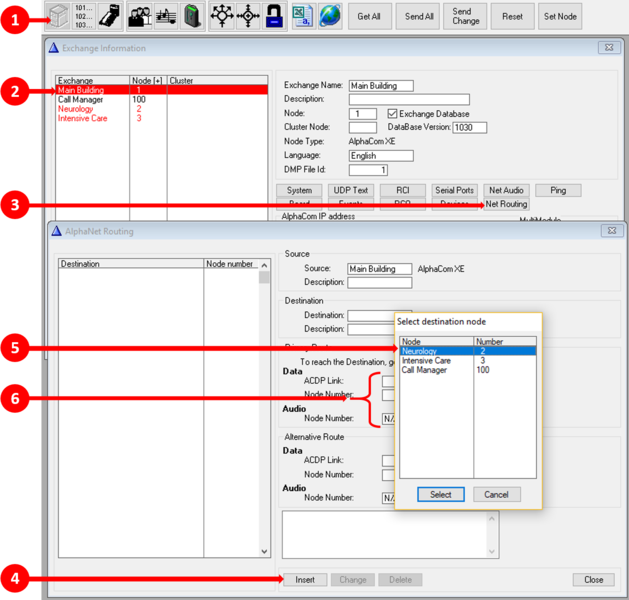Select Intensive Care exchange row

[x=162, y=118]
